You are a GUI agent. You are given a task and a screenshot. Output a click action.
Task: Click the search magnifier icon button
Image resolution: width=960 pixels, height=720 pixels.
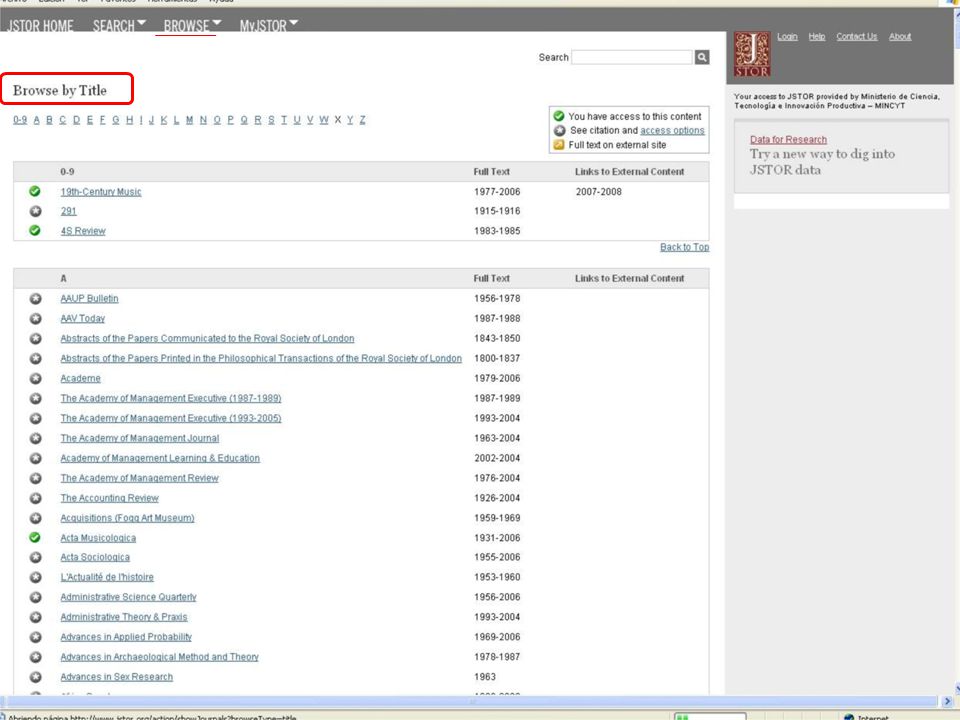pos(702,57)
